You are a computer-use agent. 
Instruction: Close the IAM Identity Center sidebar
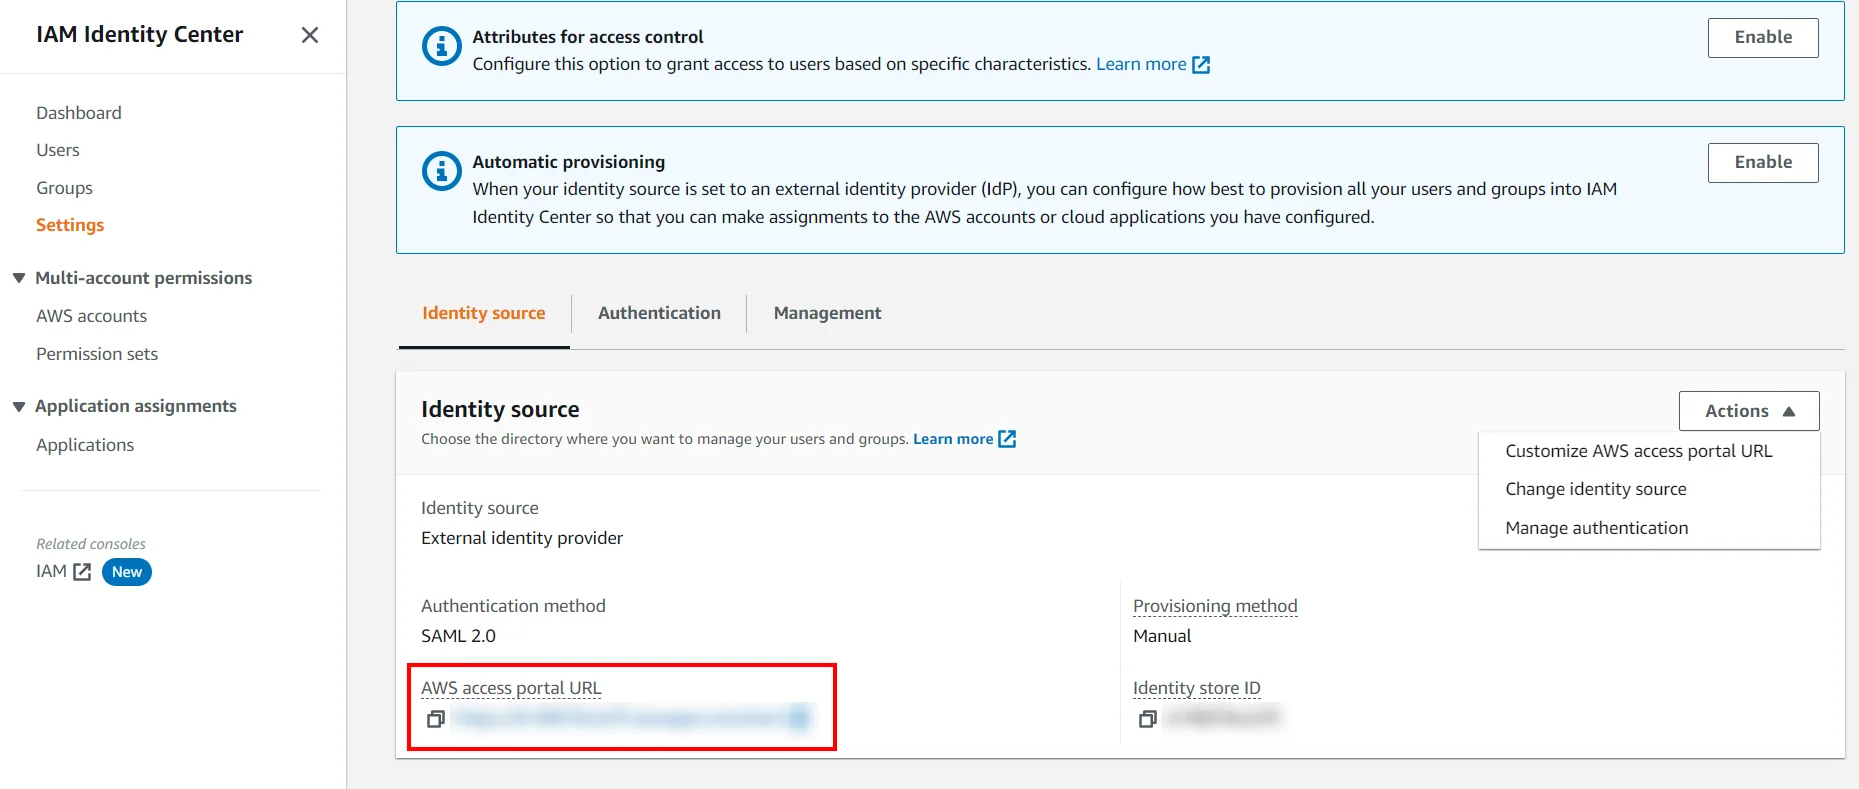pos(310,35)
